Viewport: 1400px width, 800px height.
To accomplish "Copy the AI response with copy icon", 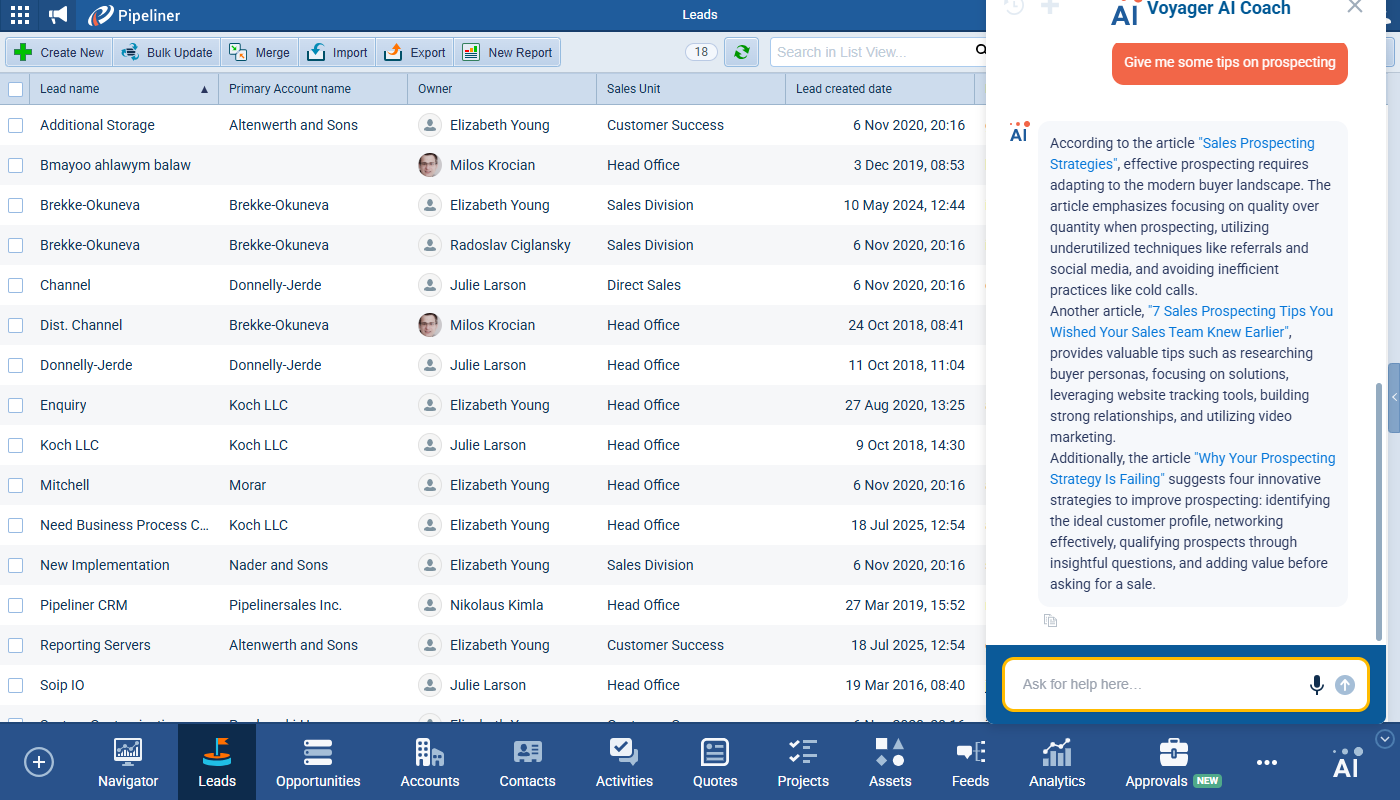I will 1050,621.
